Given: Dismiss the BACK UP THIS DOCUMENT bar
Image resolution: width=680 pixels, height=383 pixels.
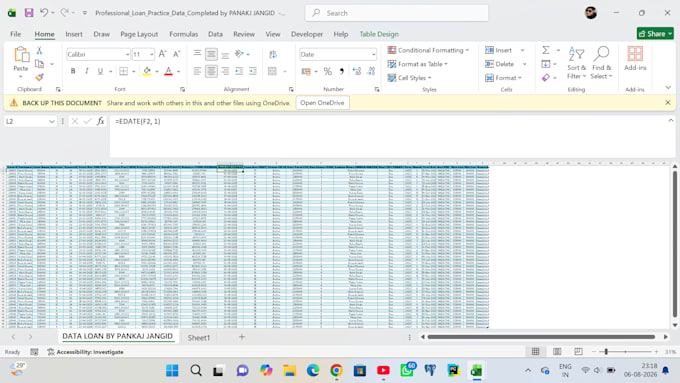Looking at the screenshot, I should click(668, 102).
